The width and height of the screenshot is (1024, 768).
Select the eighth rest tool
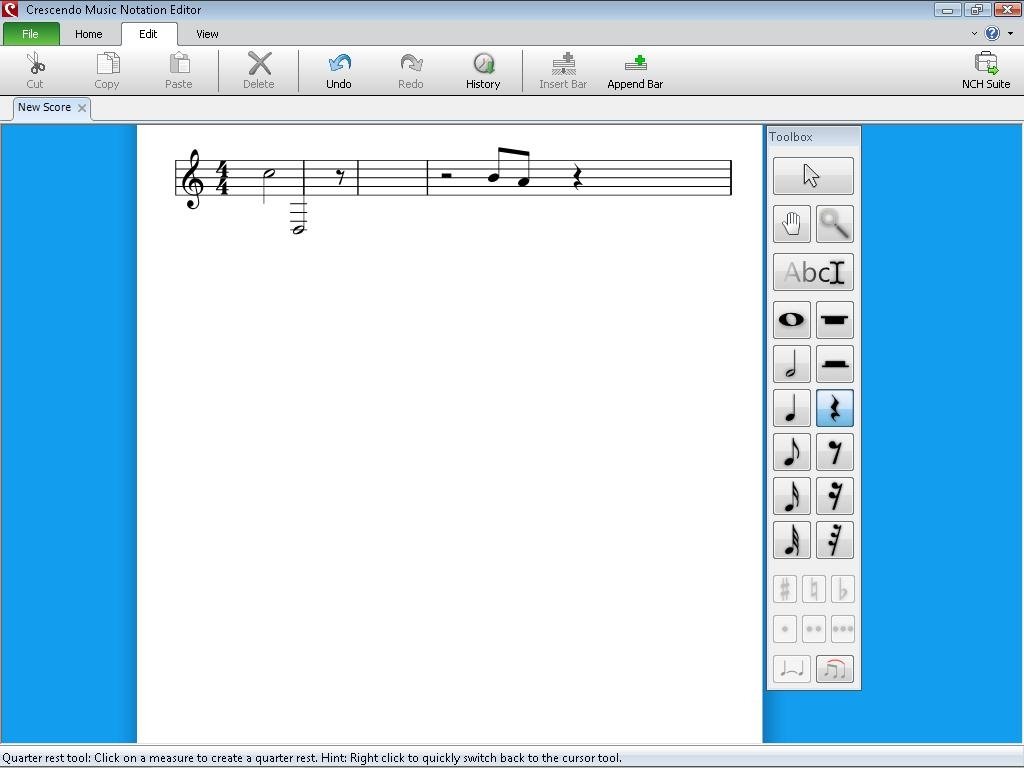[x=835, y=452]
